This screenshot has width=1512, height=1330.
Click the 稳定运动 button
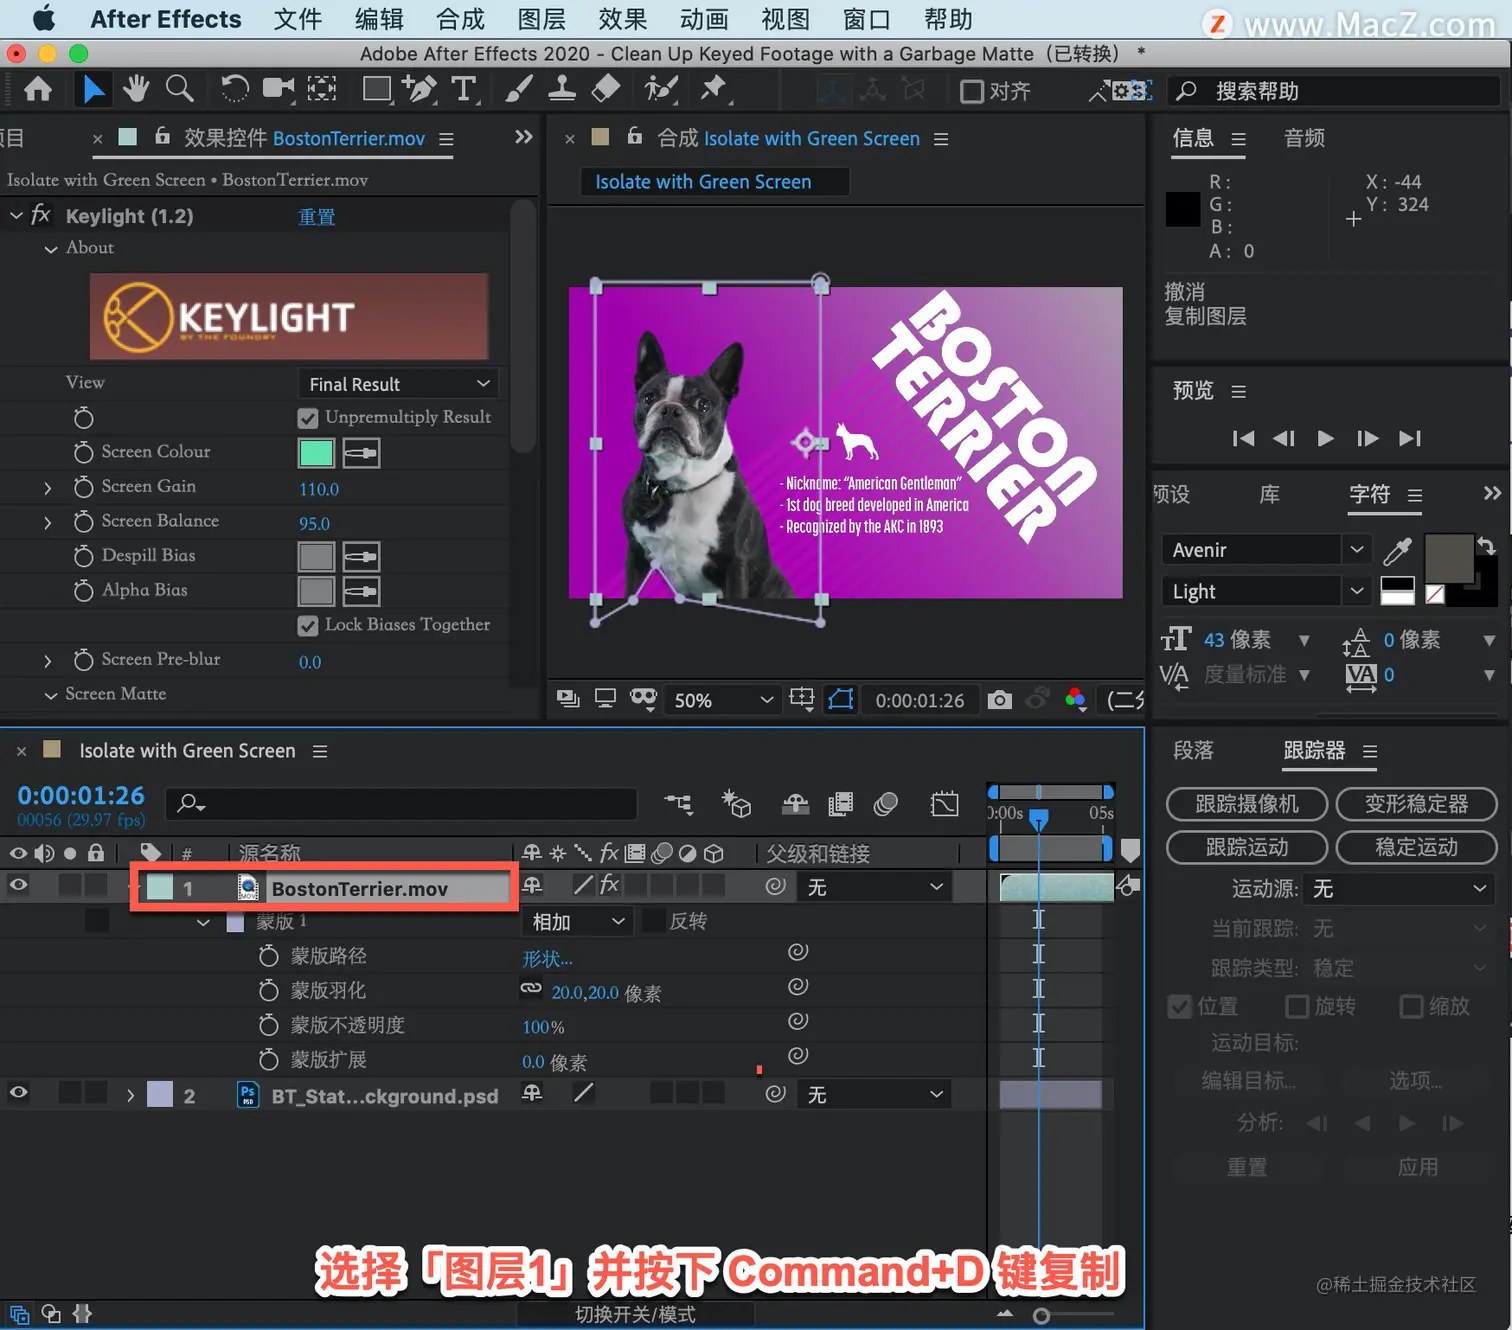point(1416,847)
